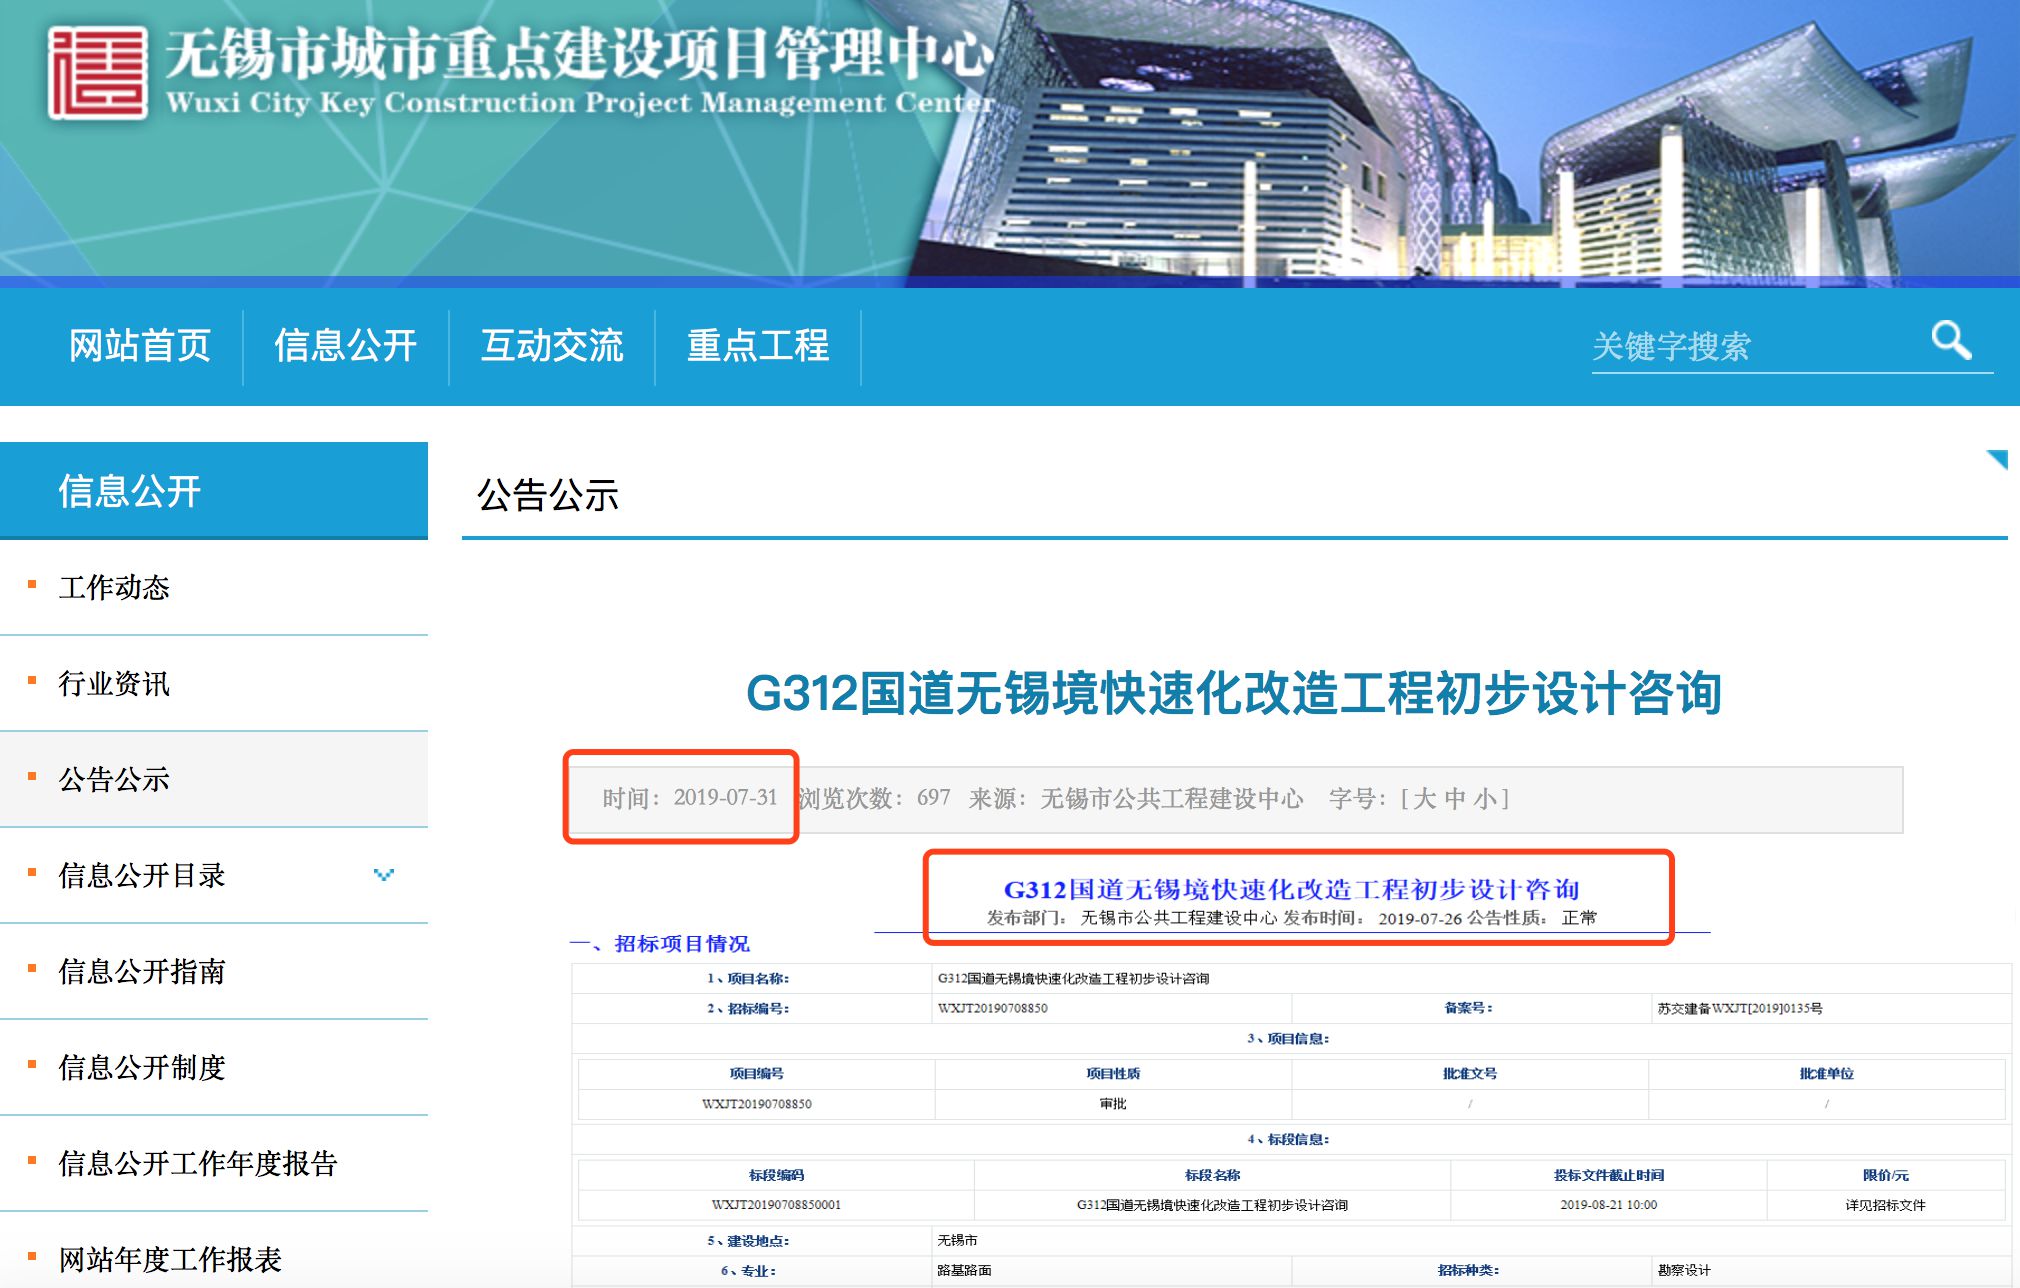Screen dimensions: 2020x1288
Task: Open 信息公开指南 sidebar link
Action: coord(142,971)
